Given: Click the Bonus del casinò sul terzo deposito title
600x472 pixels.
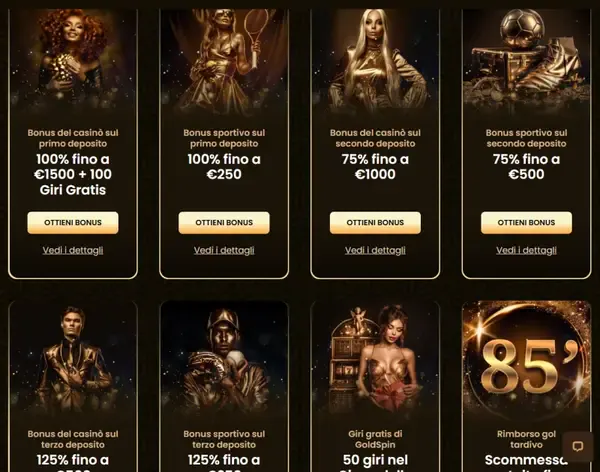Looking at the screenshot, I should pos(73,439).
